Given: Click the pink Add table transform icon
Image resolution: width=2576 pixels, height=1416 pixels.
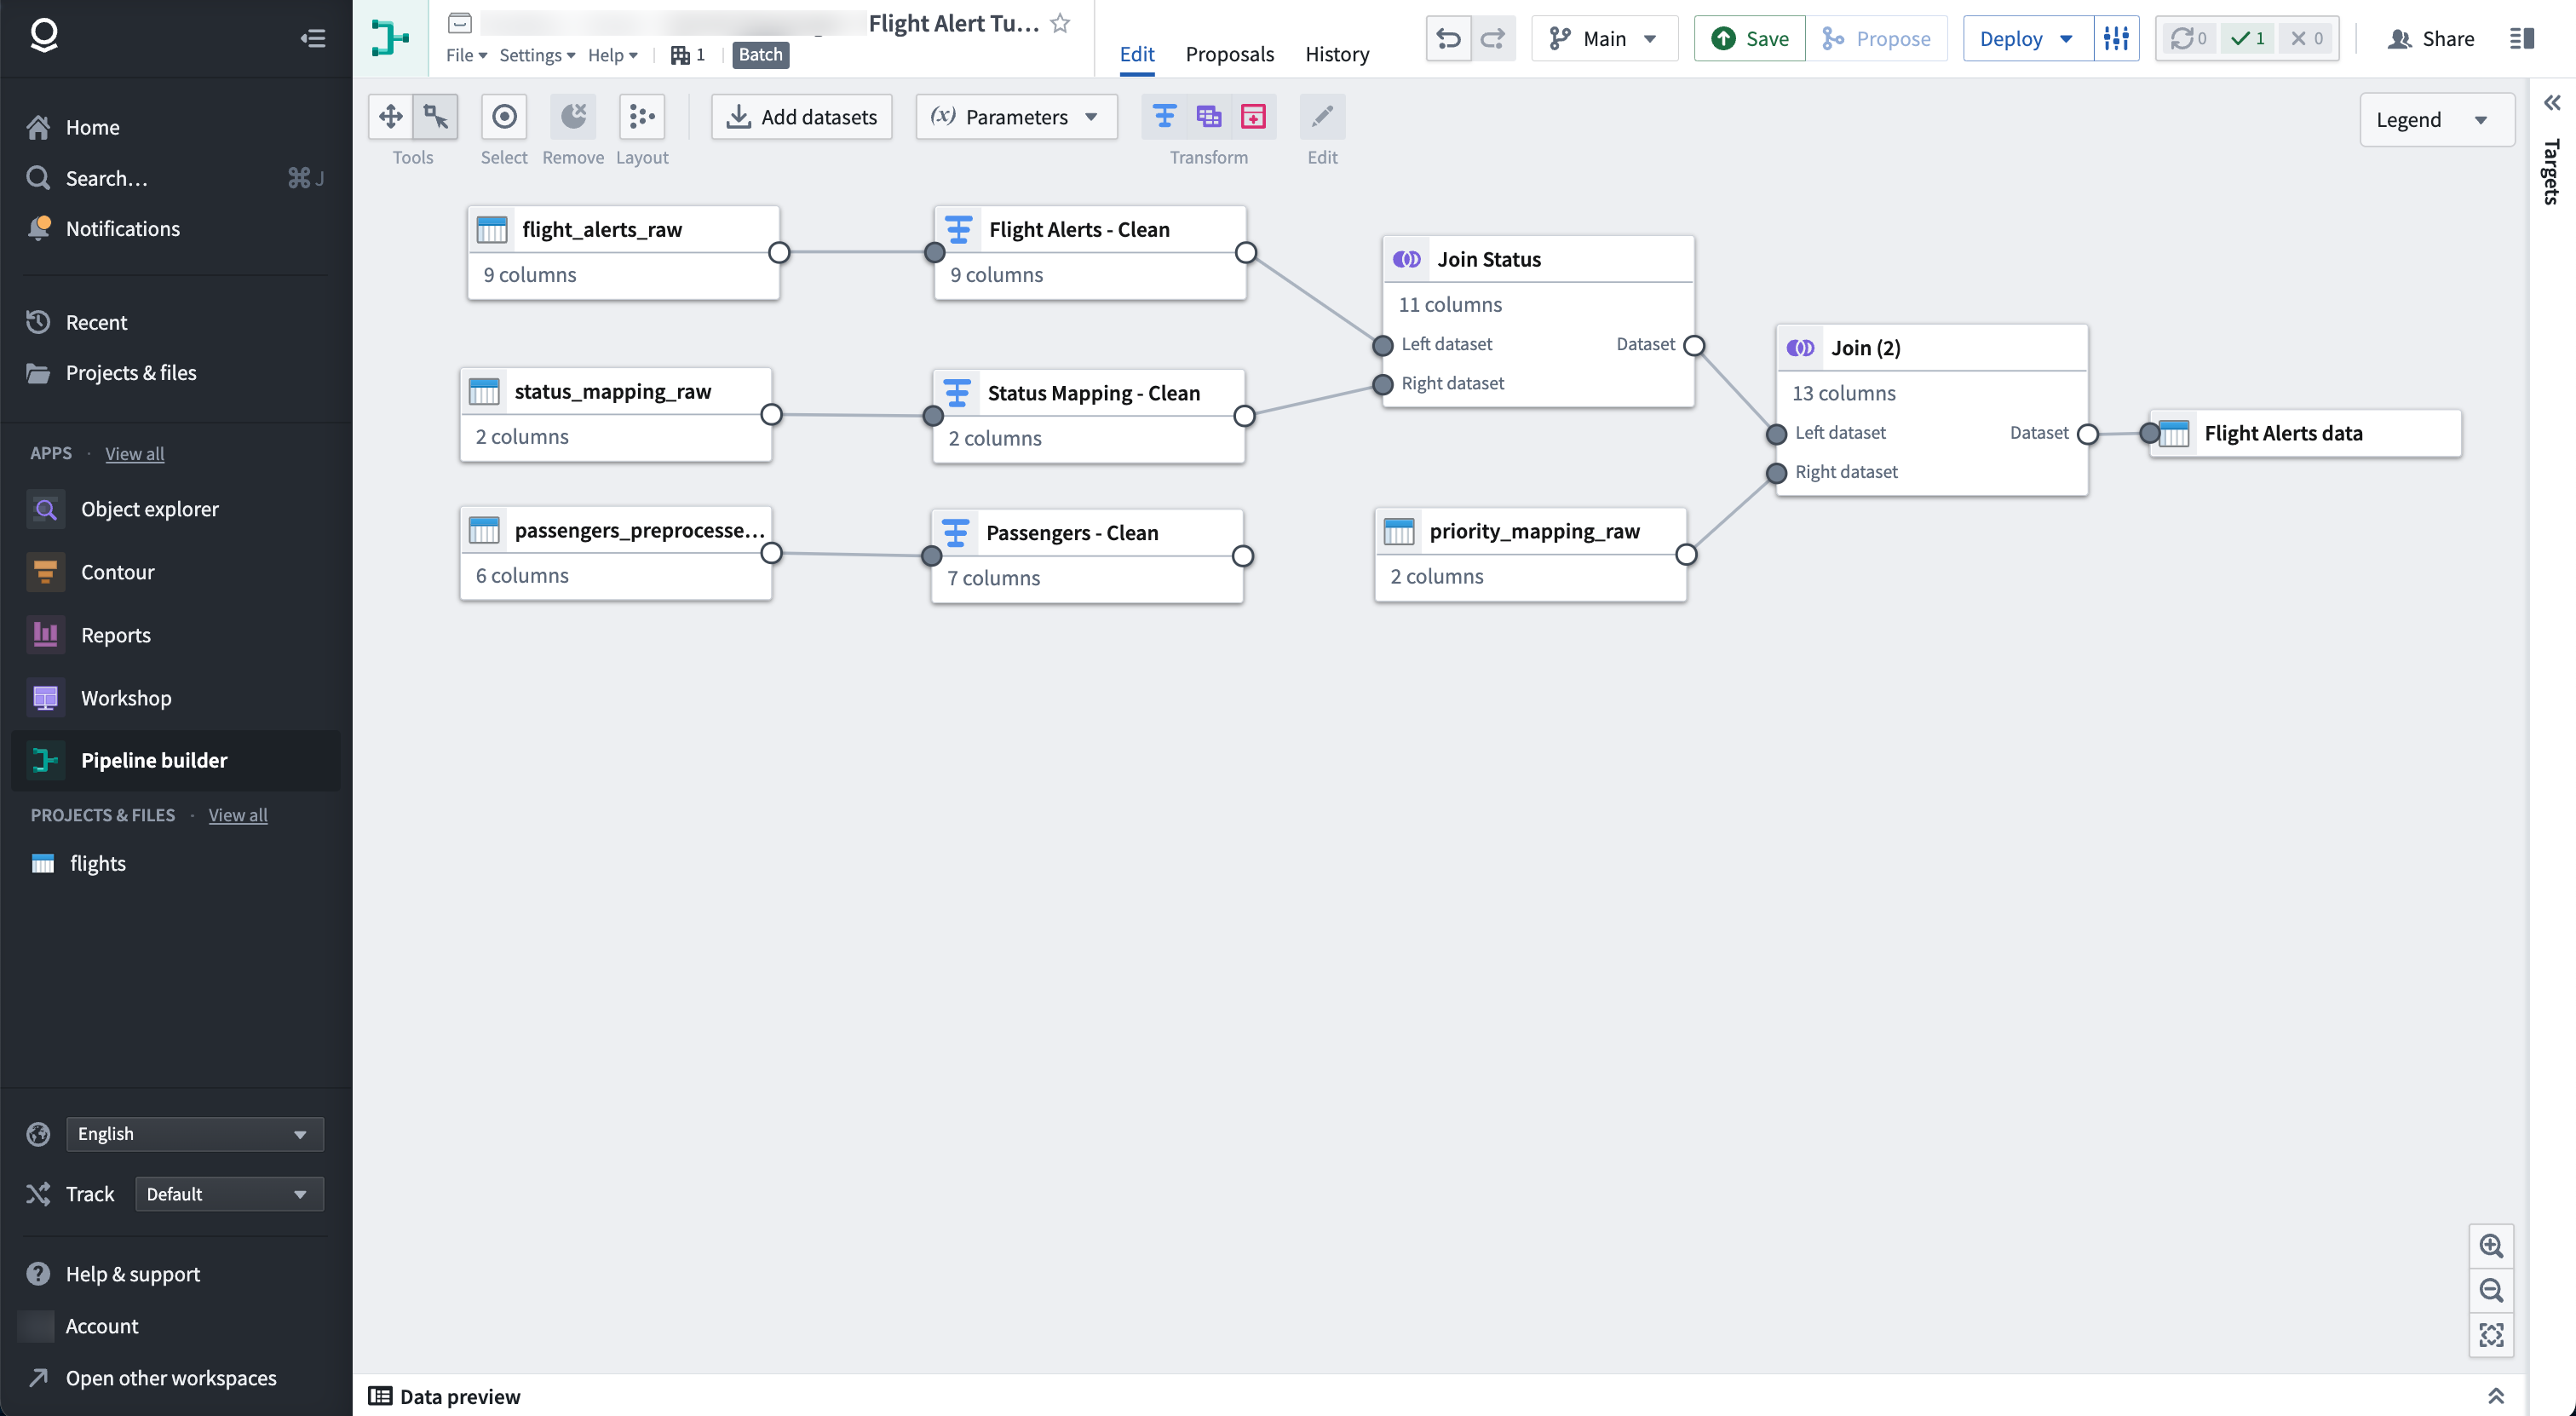Looking at the screenshot, I should click(1253, 116).
